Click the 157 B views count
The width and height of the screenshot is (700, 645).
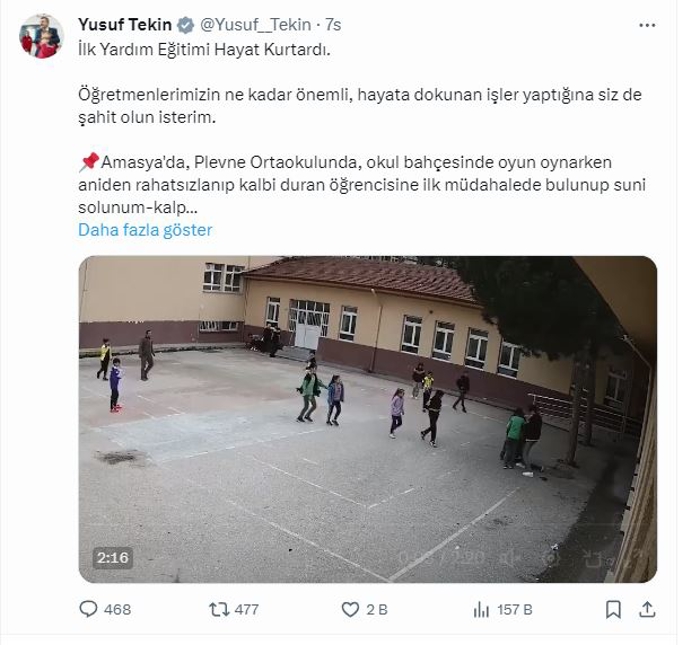point(515,610)
